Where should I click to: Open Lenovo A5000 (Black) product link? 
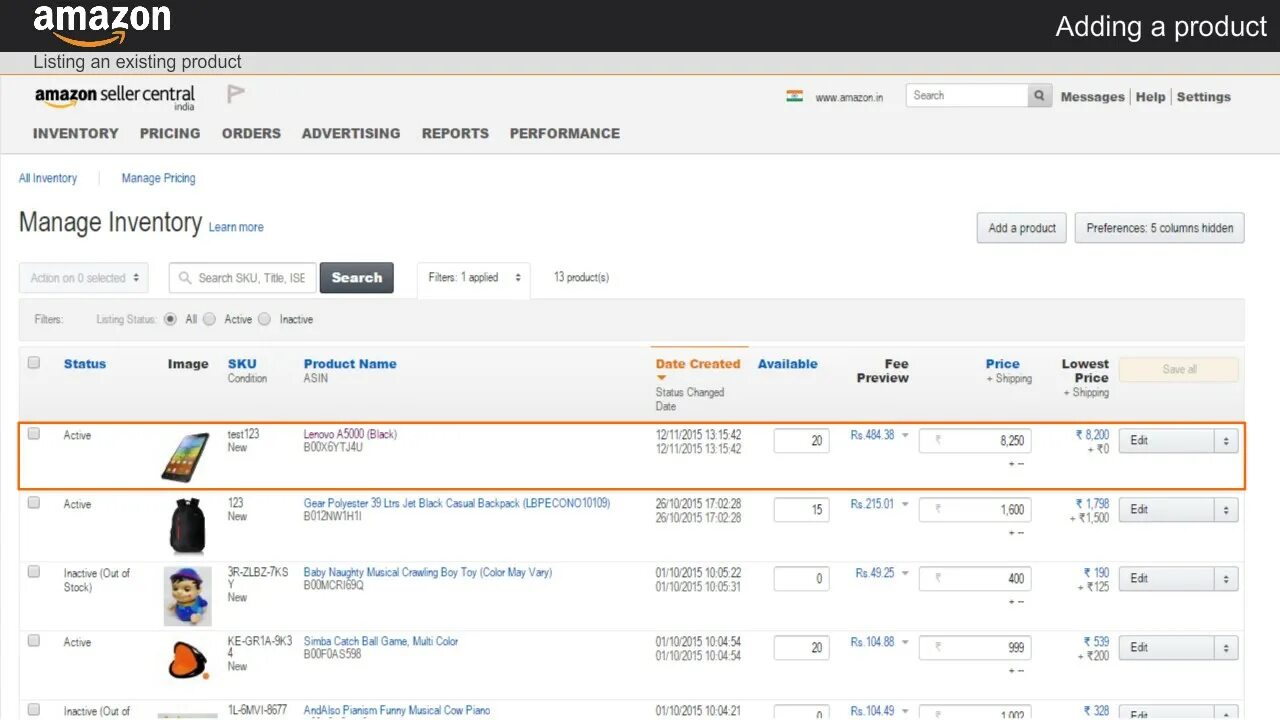350,434
